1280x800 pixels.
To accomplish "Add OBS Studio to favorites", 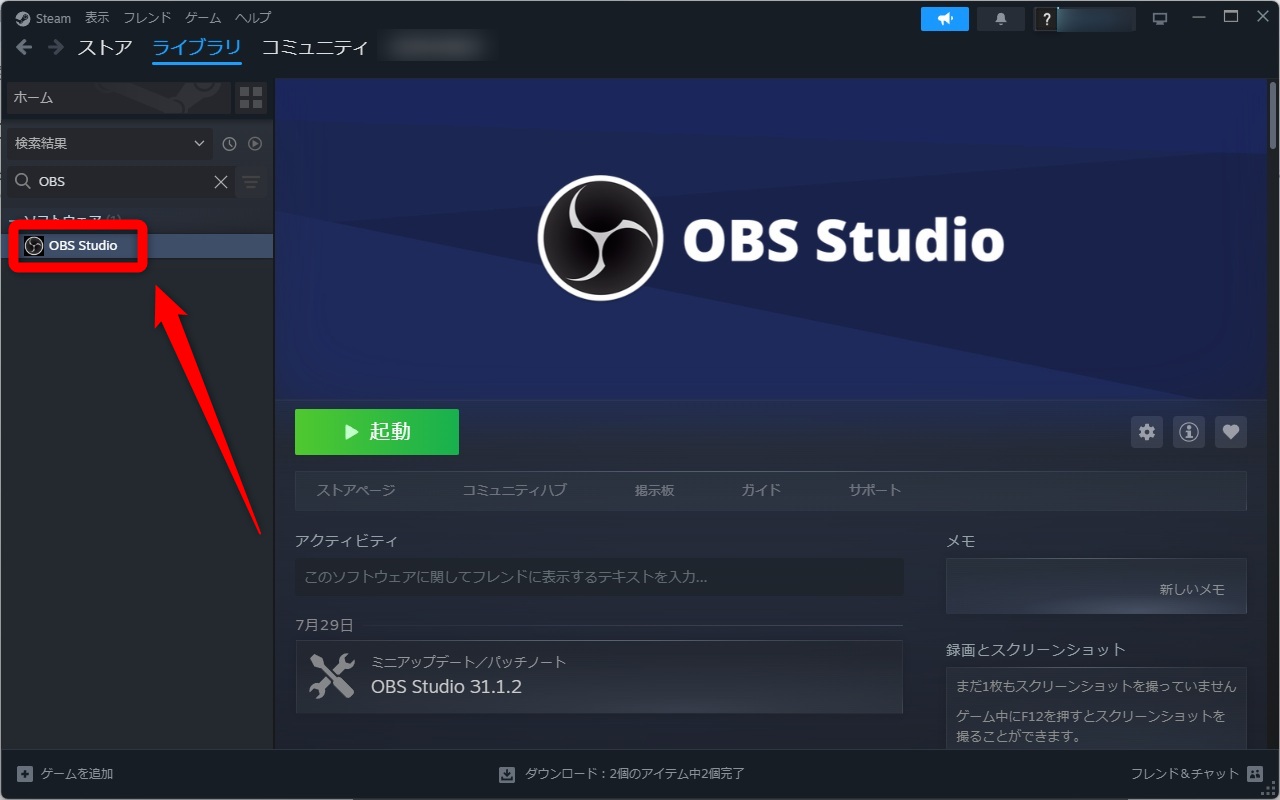I will pos(1231,432).
